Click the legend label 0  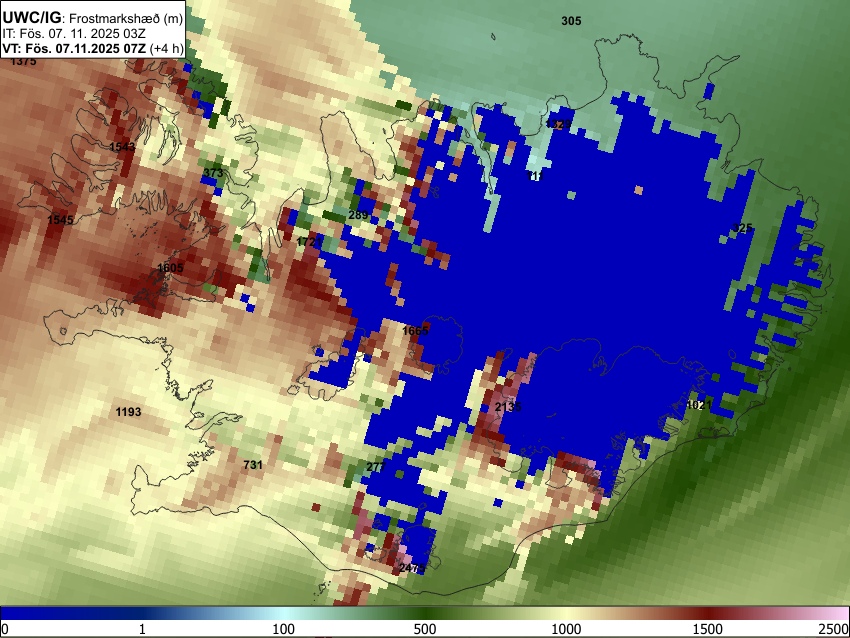(5, 629)
